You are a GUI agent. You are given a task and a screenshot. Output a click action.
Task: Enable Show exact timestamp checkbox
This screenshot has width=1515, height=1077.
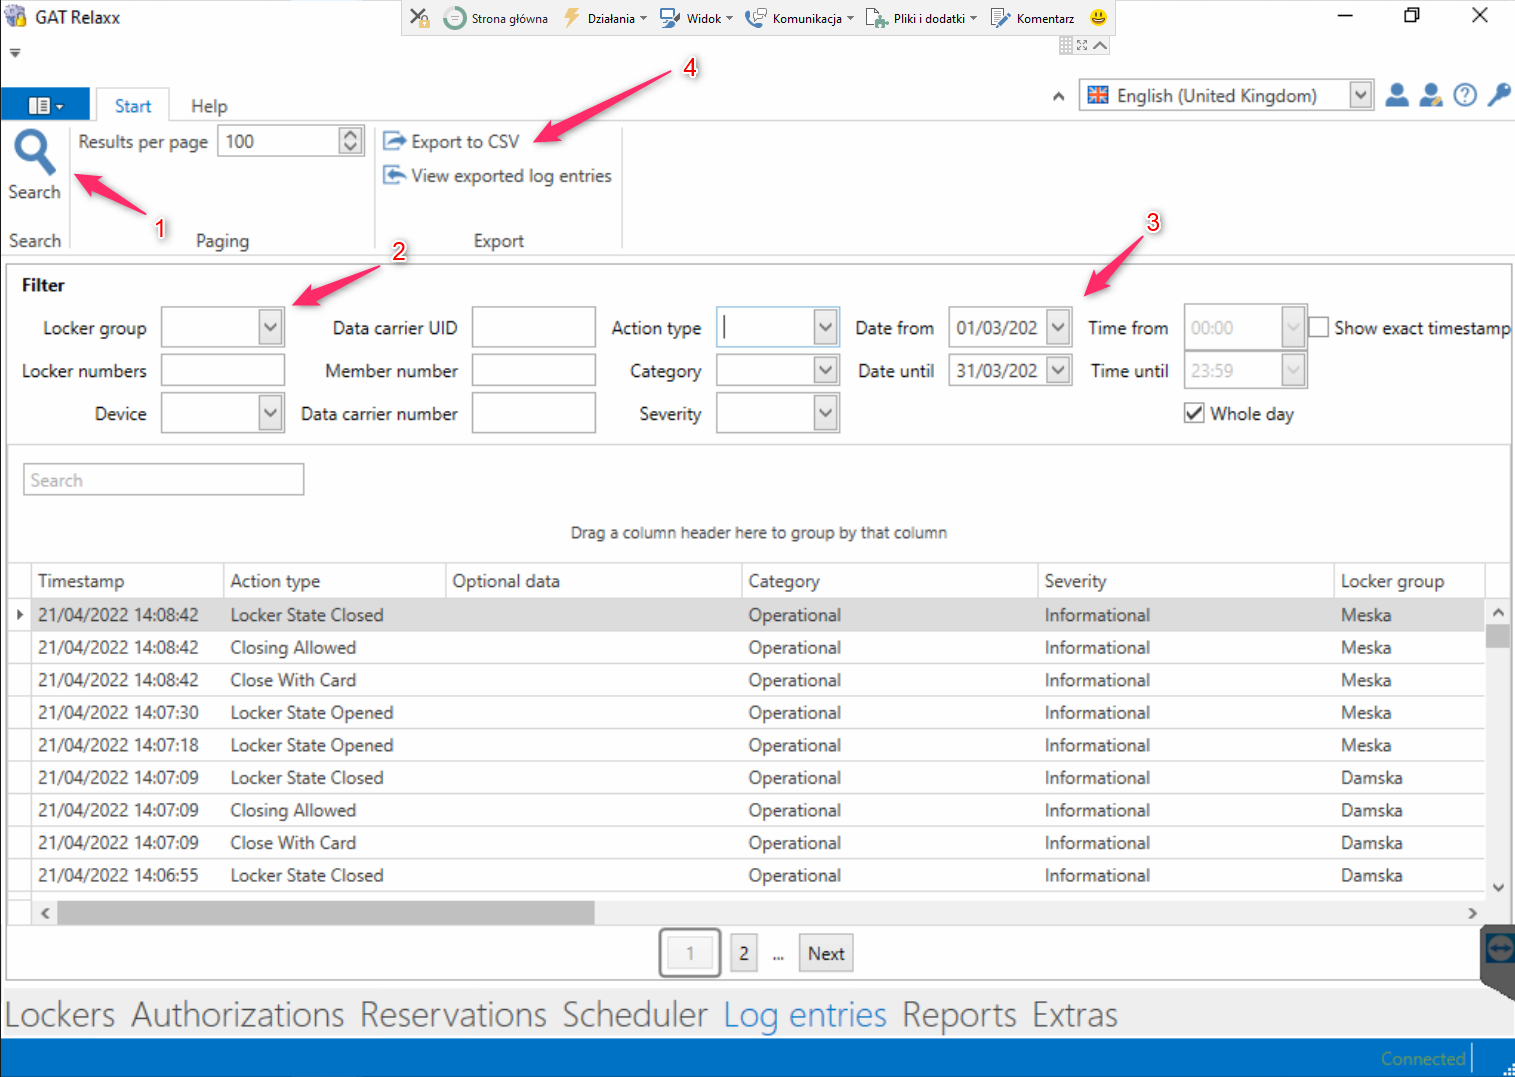click(x=1319, y=328)
